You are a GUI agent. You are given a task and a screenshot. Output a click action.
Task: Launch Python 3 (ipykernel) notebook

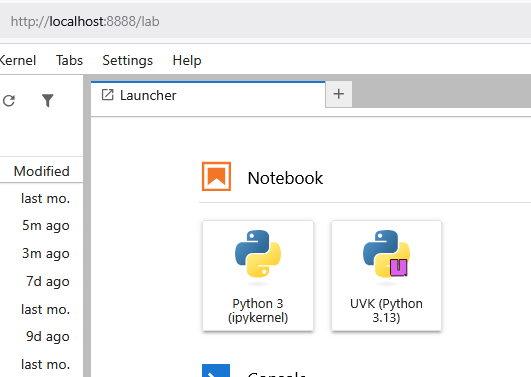[258, 275]
